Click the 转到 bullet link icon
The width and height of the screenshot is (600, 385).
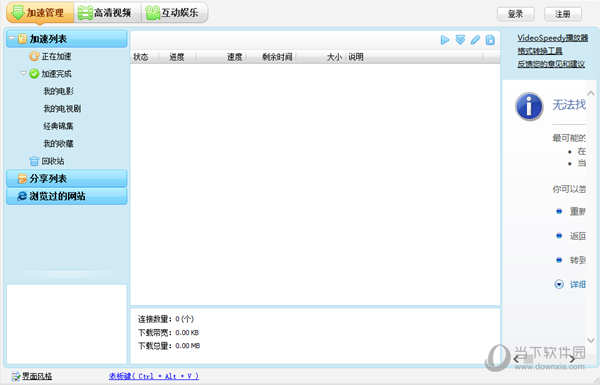coord(559,260)
